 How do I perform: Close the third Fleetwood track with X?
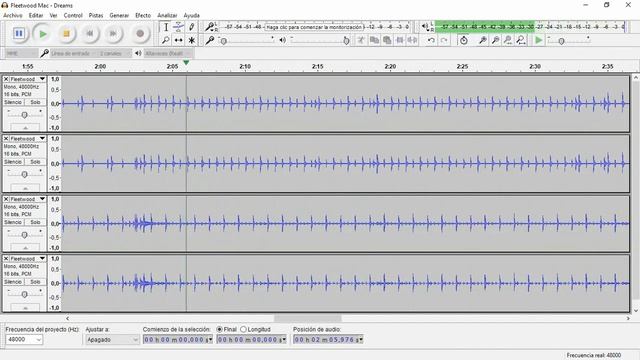[6, 199]
